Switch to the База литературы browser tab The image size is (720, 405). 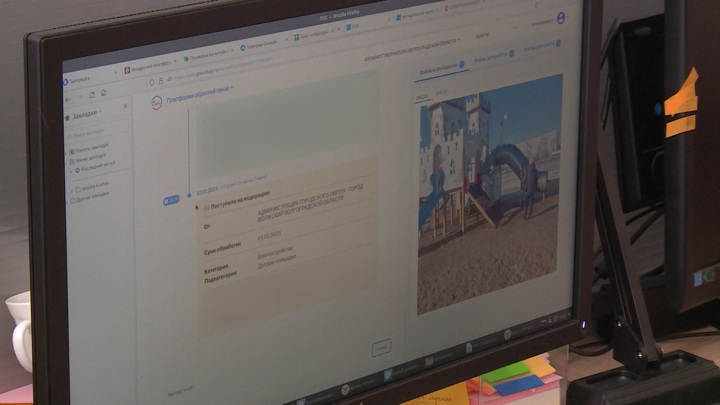(x=316, y=34)
